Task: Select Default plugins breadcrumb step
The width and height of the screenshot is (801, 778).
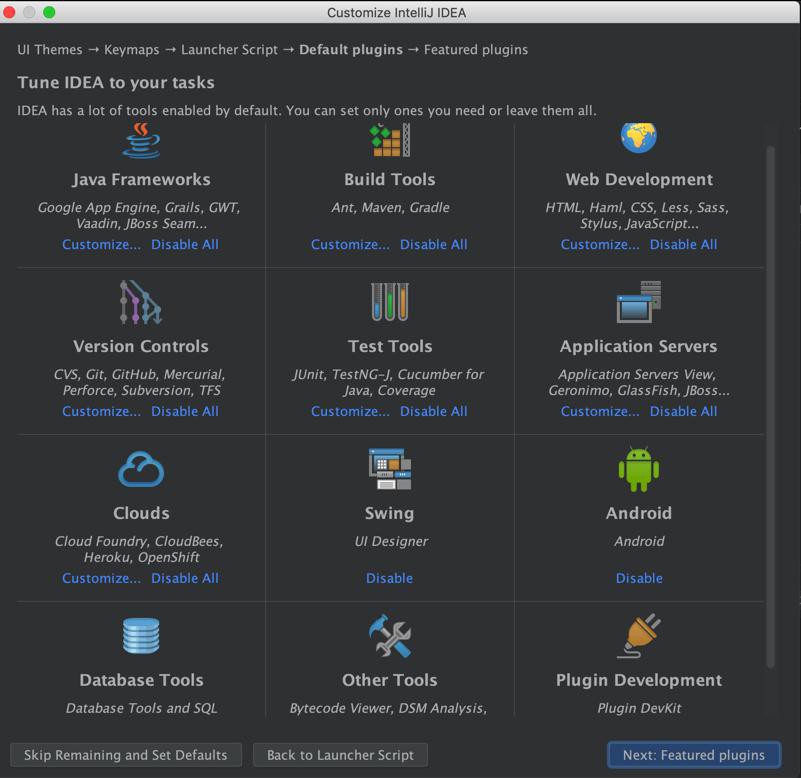Action: pyautogui.click(x=351, y=50)
